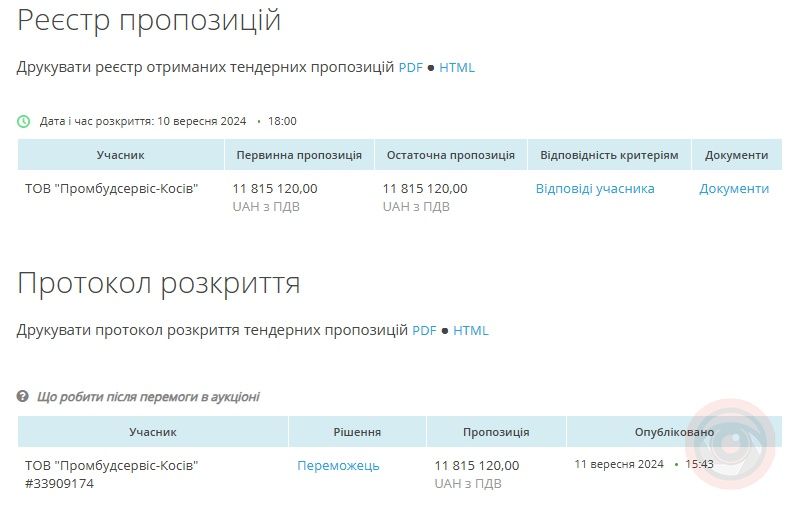The height and width of the screenshot is (516, 801).
Task: Click the 'Протокол розкриття' heading
Action: (x=158, y=284)
